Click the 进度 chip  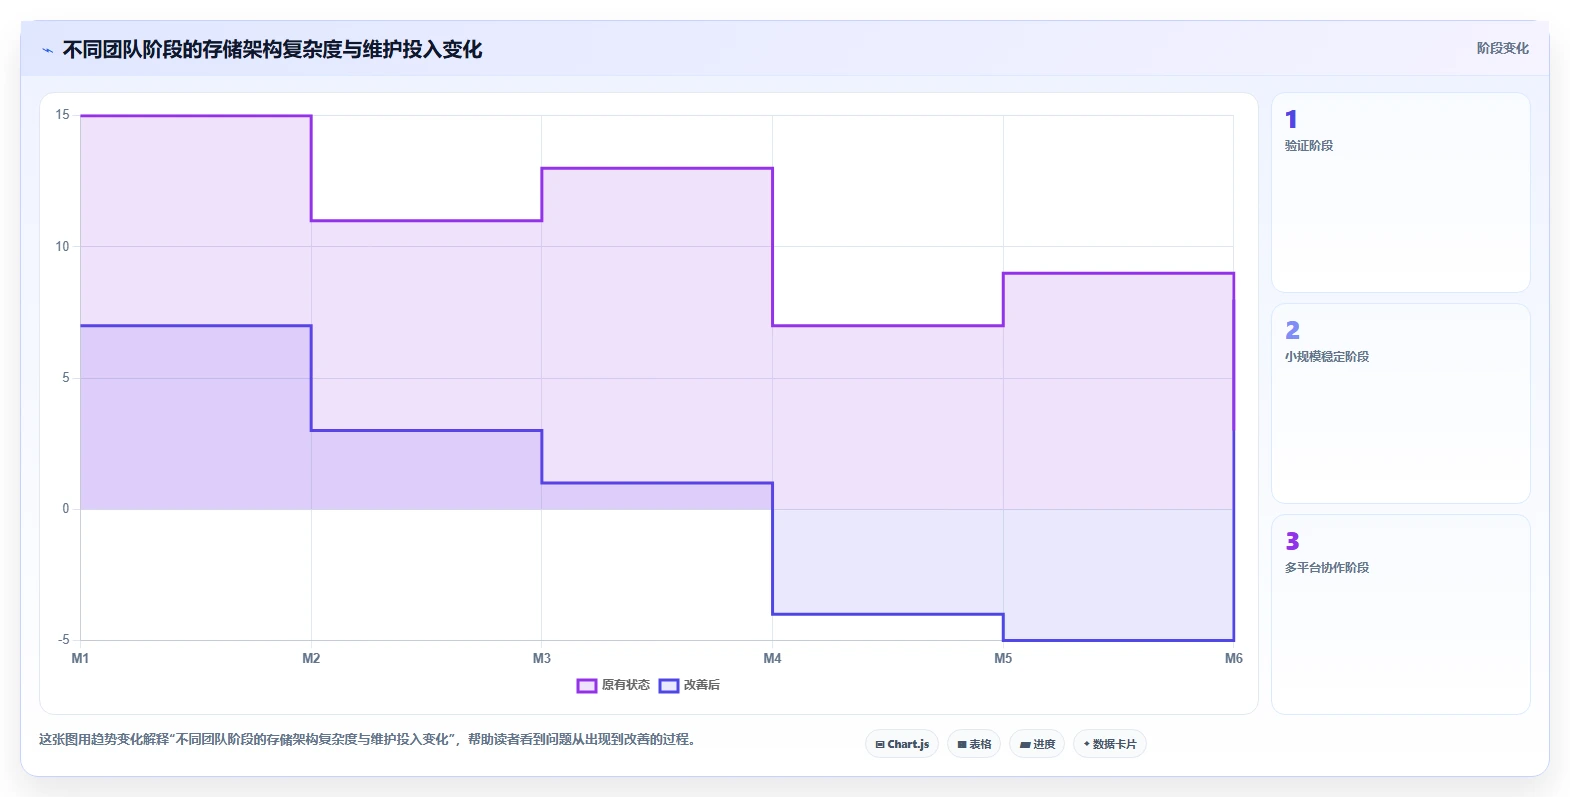pos(1037,744)
